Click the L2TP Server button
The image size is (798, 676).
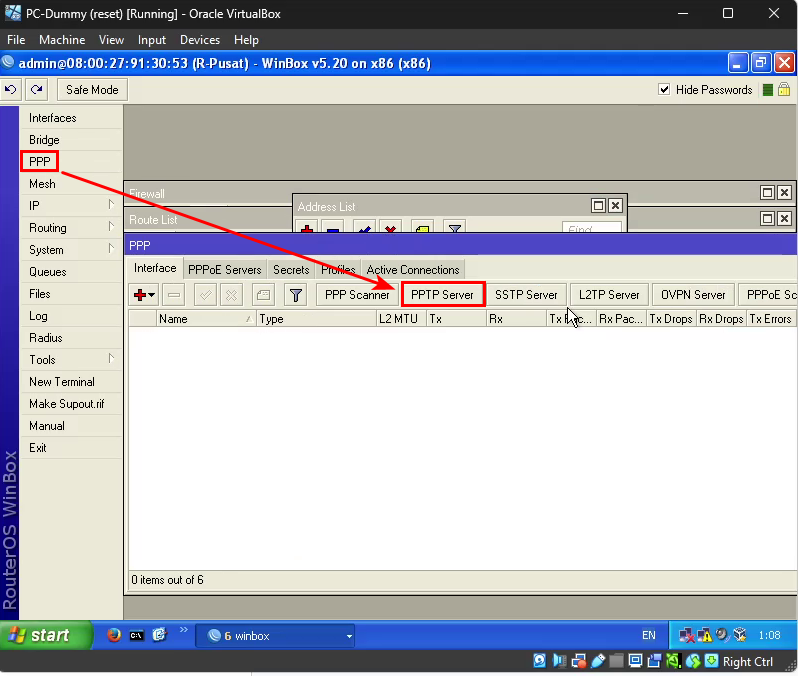(x=609, y=295)
